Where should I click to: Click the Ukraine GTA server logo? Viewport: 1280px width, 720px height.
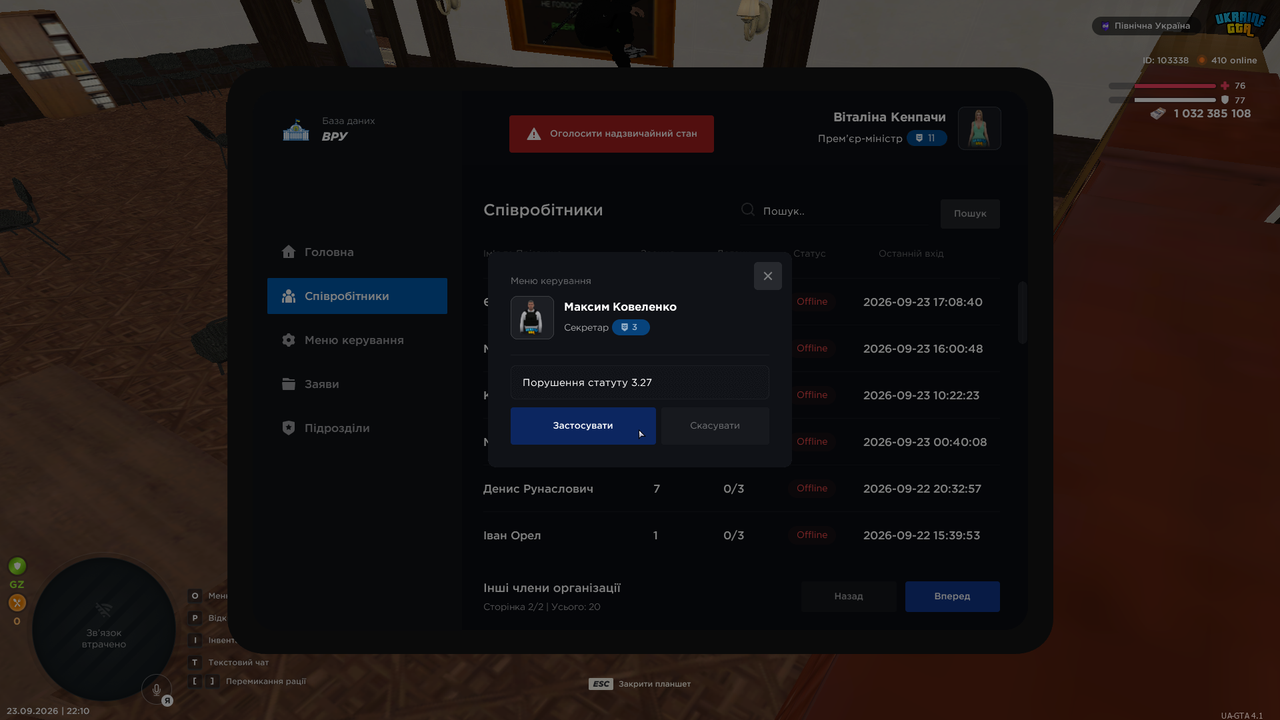tap(1240, 24)
